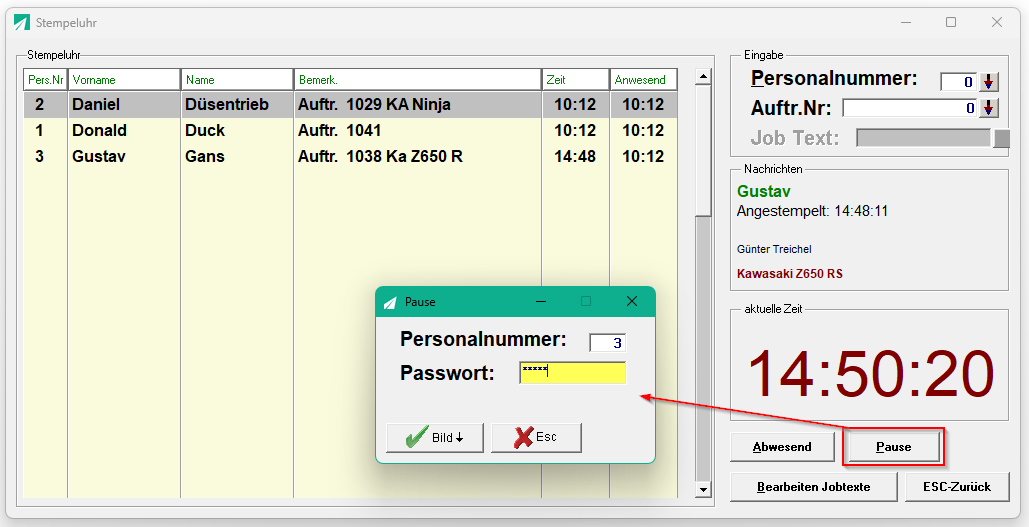The width and height of the screenshot is (1029, 527).
Task: Click the Zeit column header
Action: pos(576,79)
